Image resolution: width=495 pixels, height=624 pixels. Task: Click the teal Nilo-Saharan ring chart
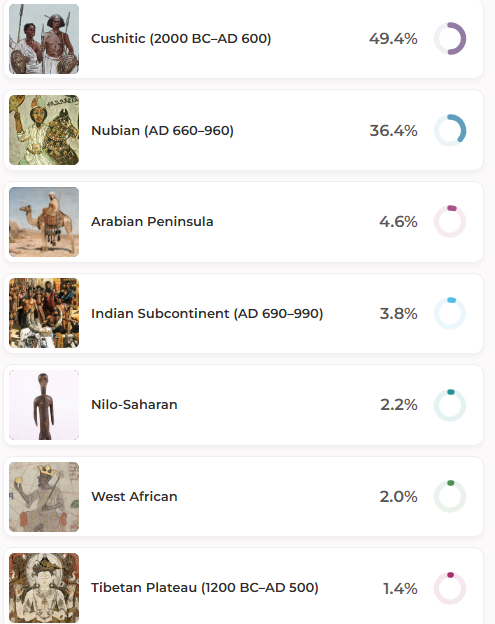450,405
